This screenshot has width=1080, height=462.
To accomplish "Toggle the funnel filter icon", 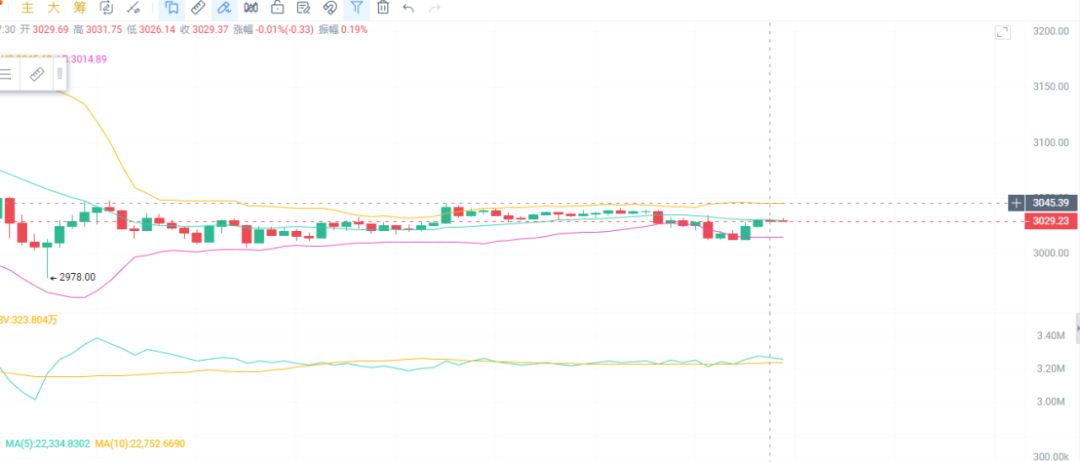I will (356, 8).
